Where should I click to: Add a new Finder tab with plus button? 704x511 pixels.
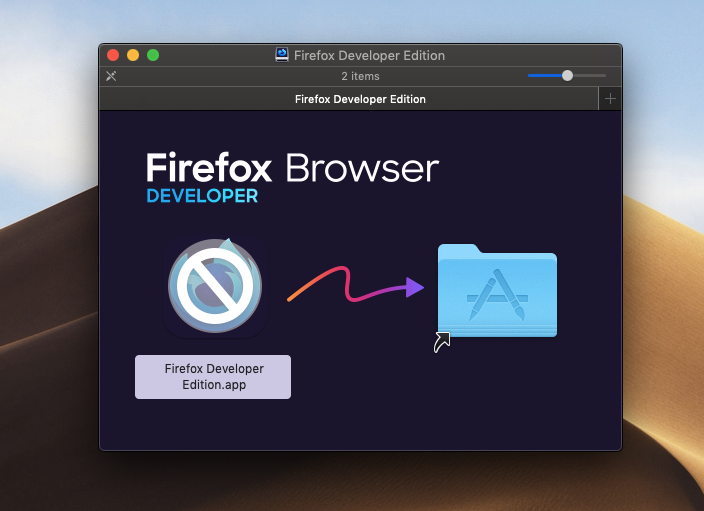(610, 99)
